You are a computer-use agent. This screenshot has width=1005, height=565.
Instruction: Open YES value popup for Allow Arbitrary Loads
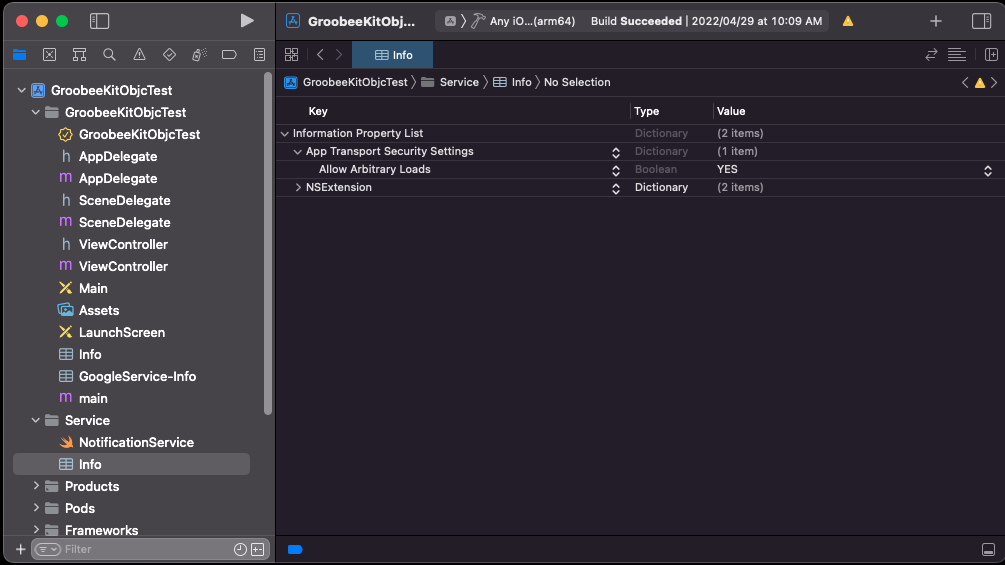click(988, 170)
